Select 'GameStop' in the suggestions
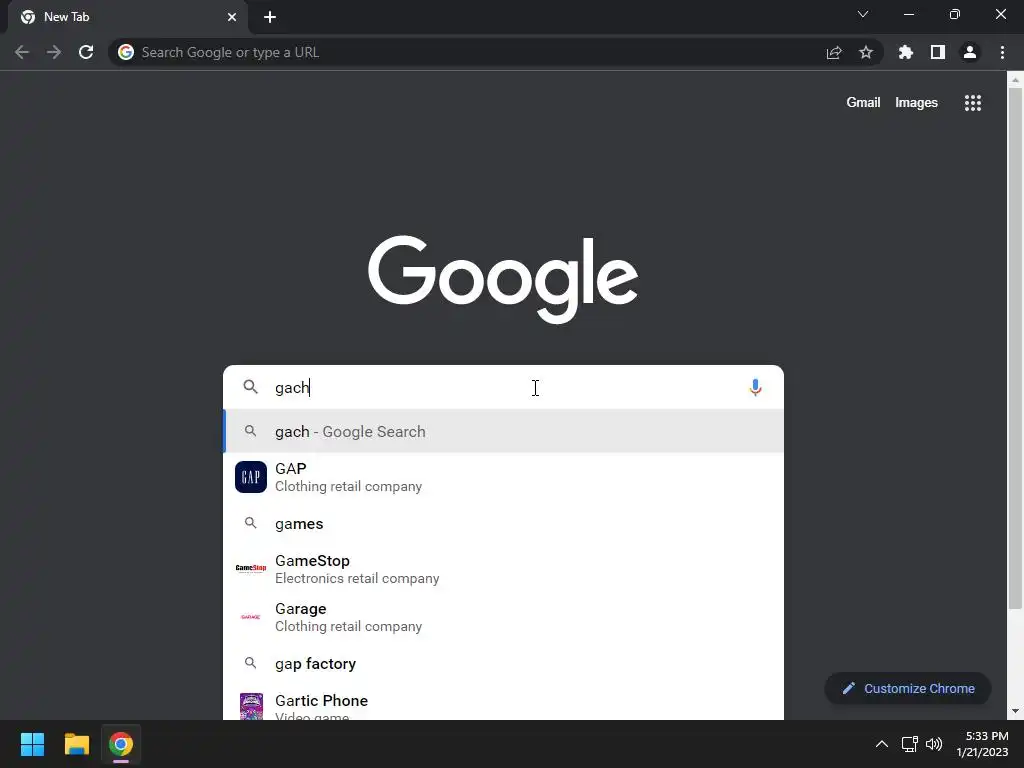Screen dimensions: 1024x768 [504, 569]
